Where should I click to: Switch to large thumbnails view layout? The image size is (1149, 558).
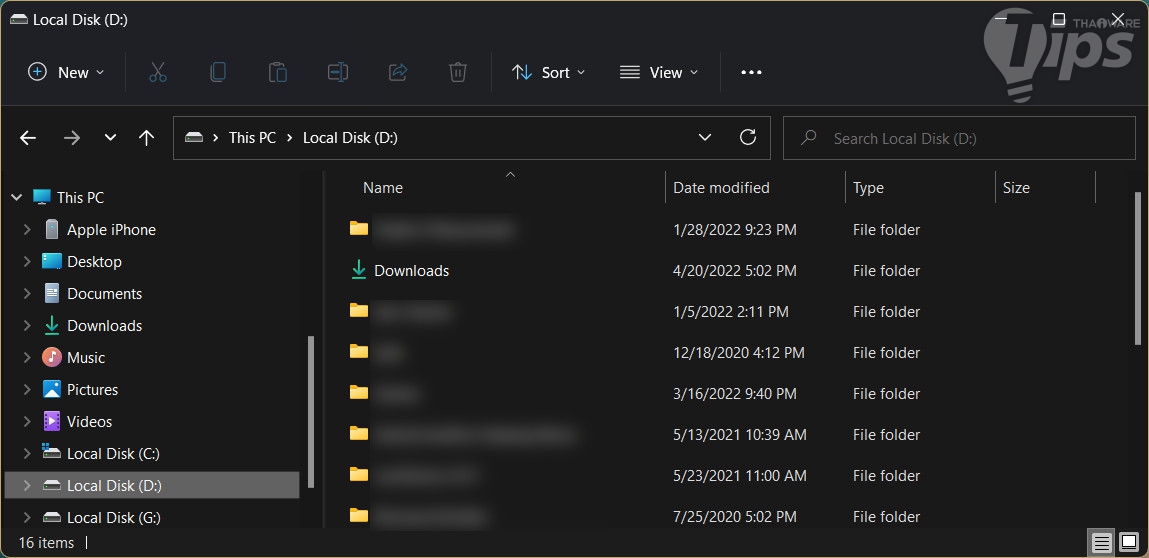[x=1128, y=543]
